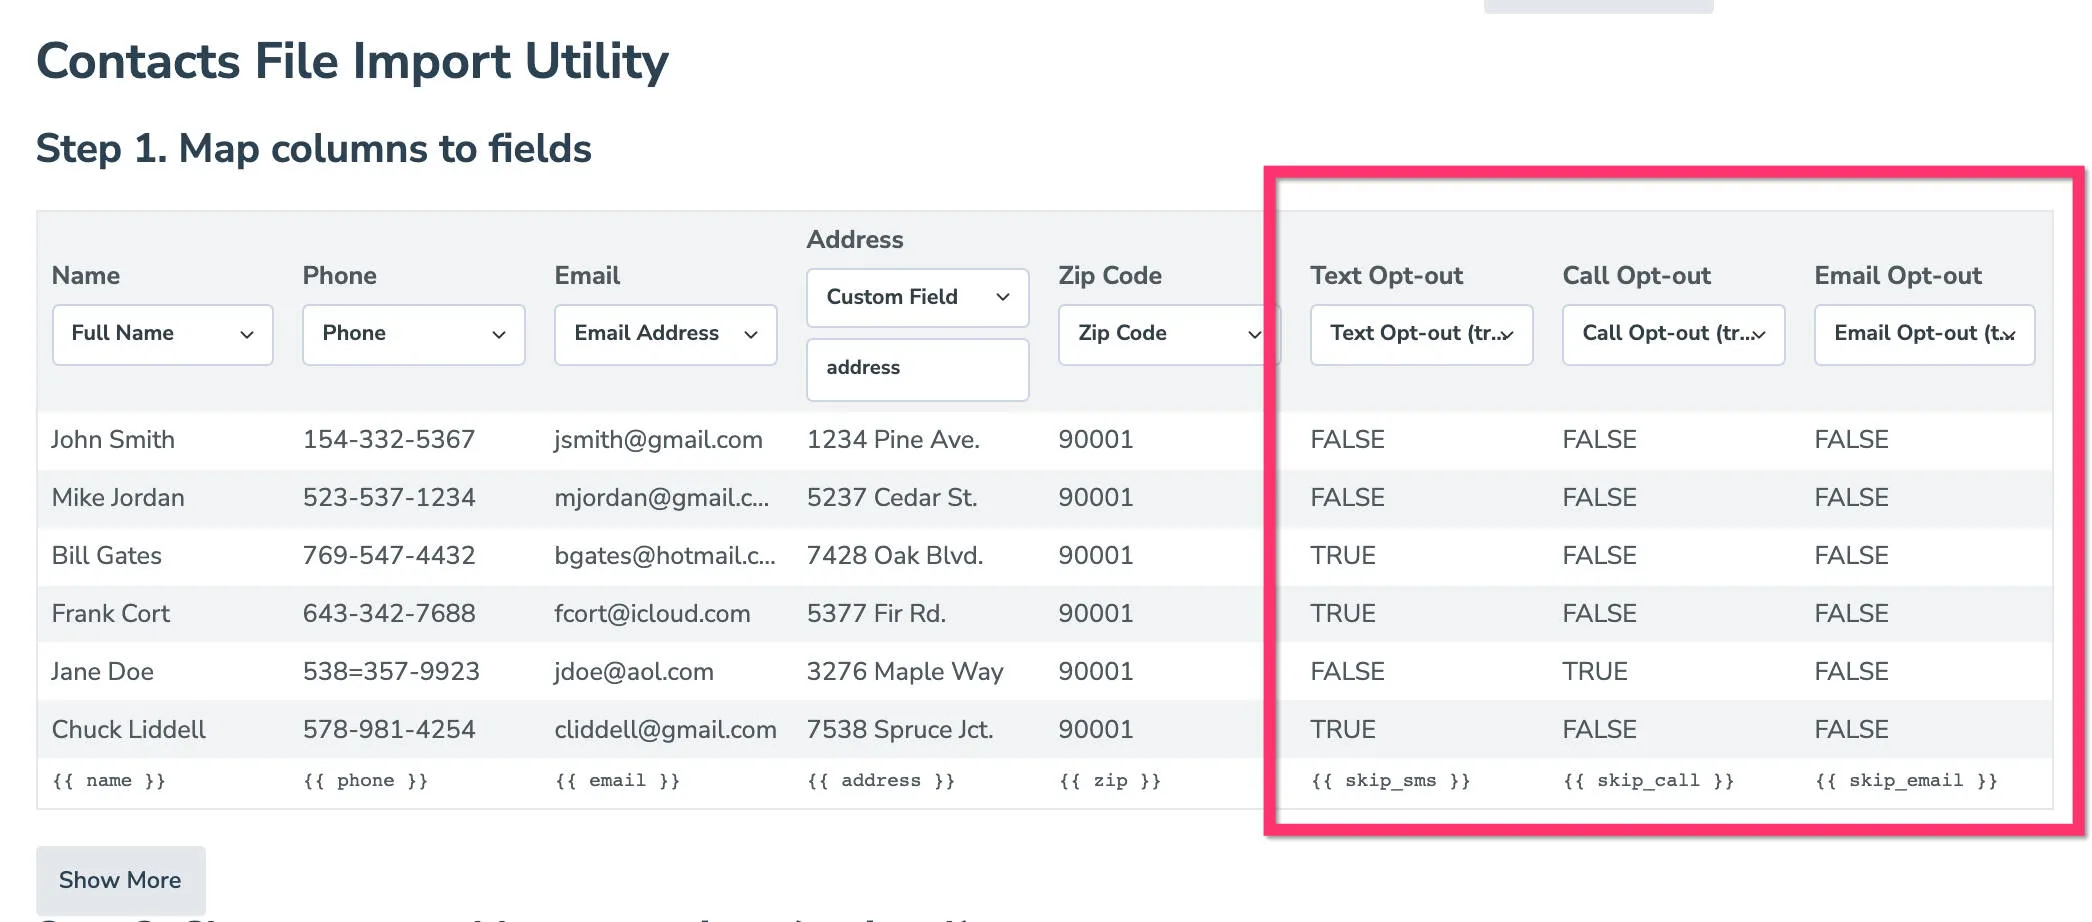Open the Zip Code mapping dropdown
Viewport: 2092px width, 922px height.
pos(1168,334)
